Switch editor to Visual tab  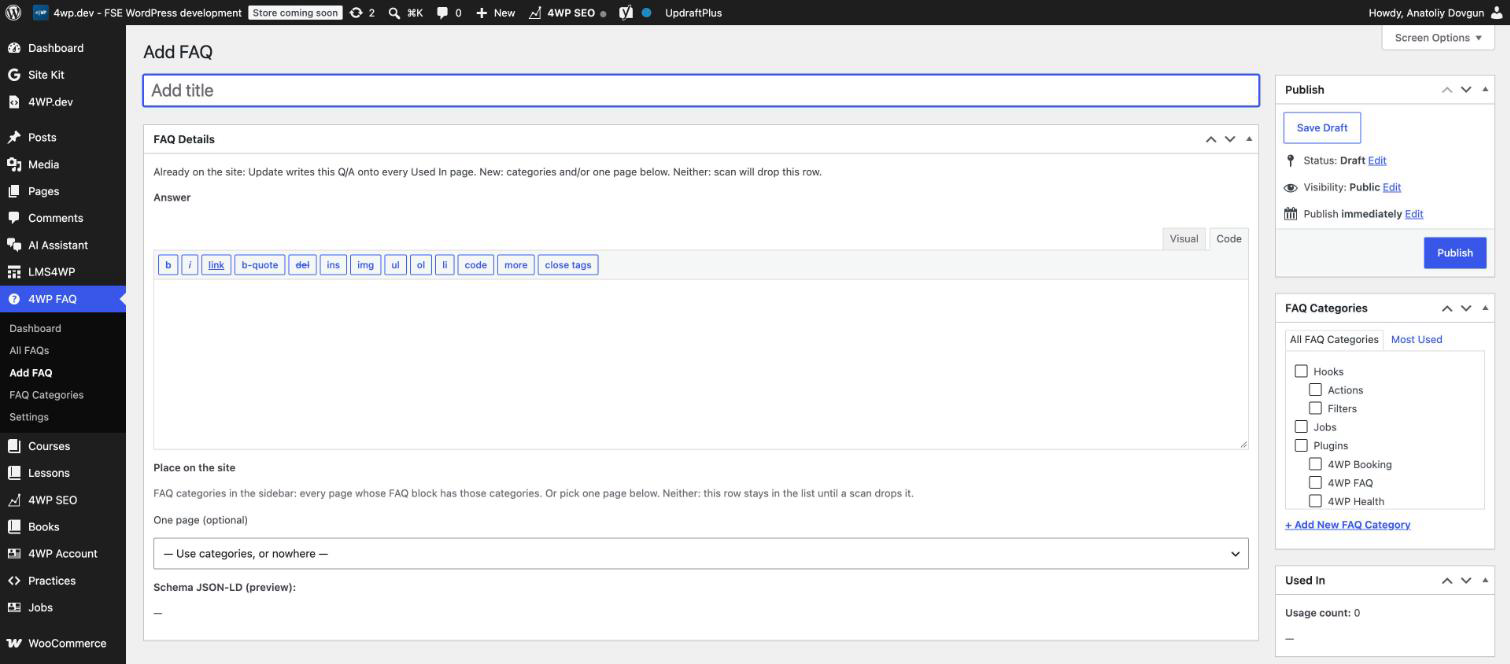(1184, 239)
